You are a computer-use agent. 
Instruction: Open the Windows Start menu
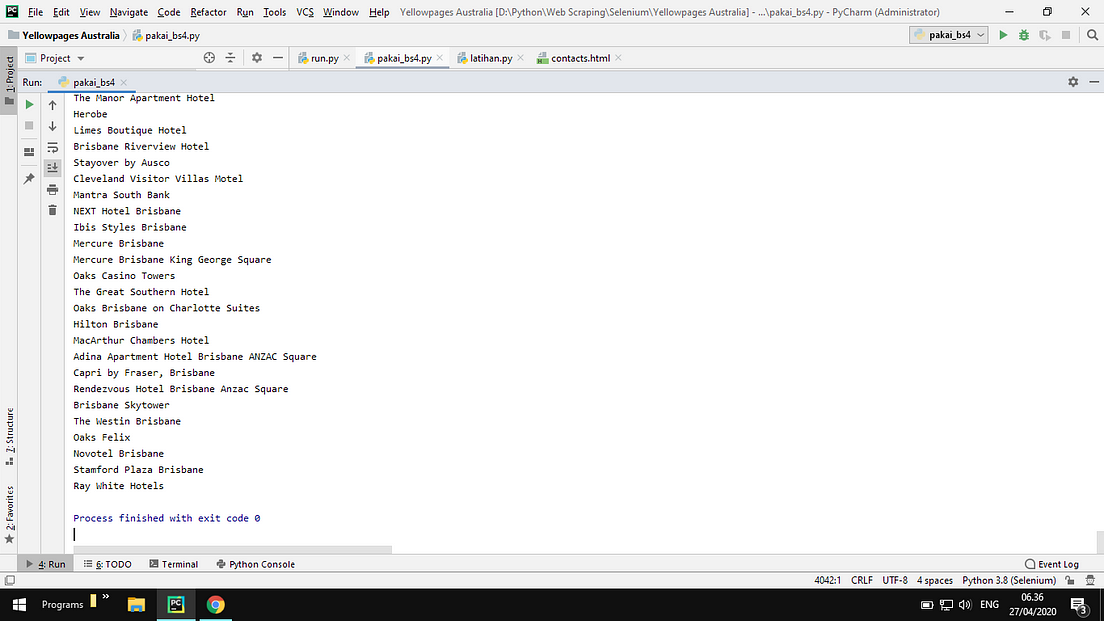coord(19,604)
